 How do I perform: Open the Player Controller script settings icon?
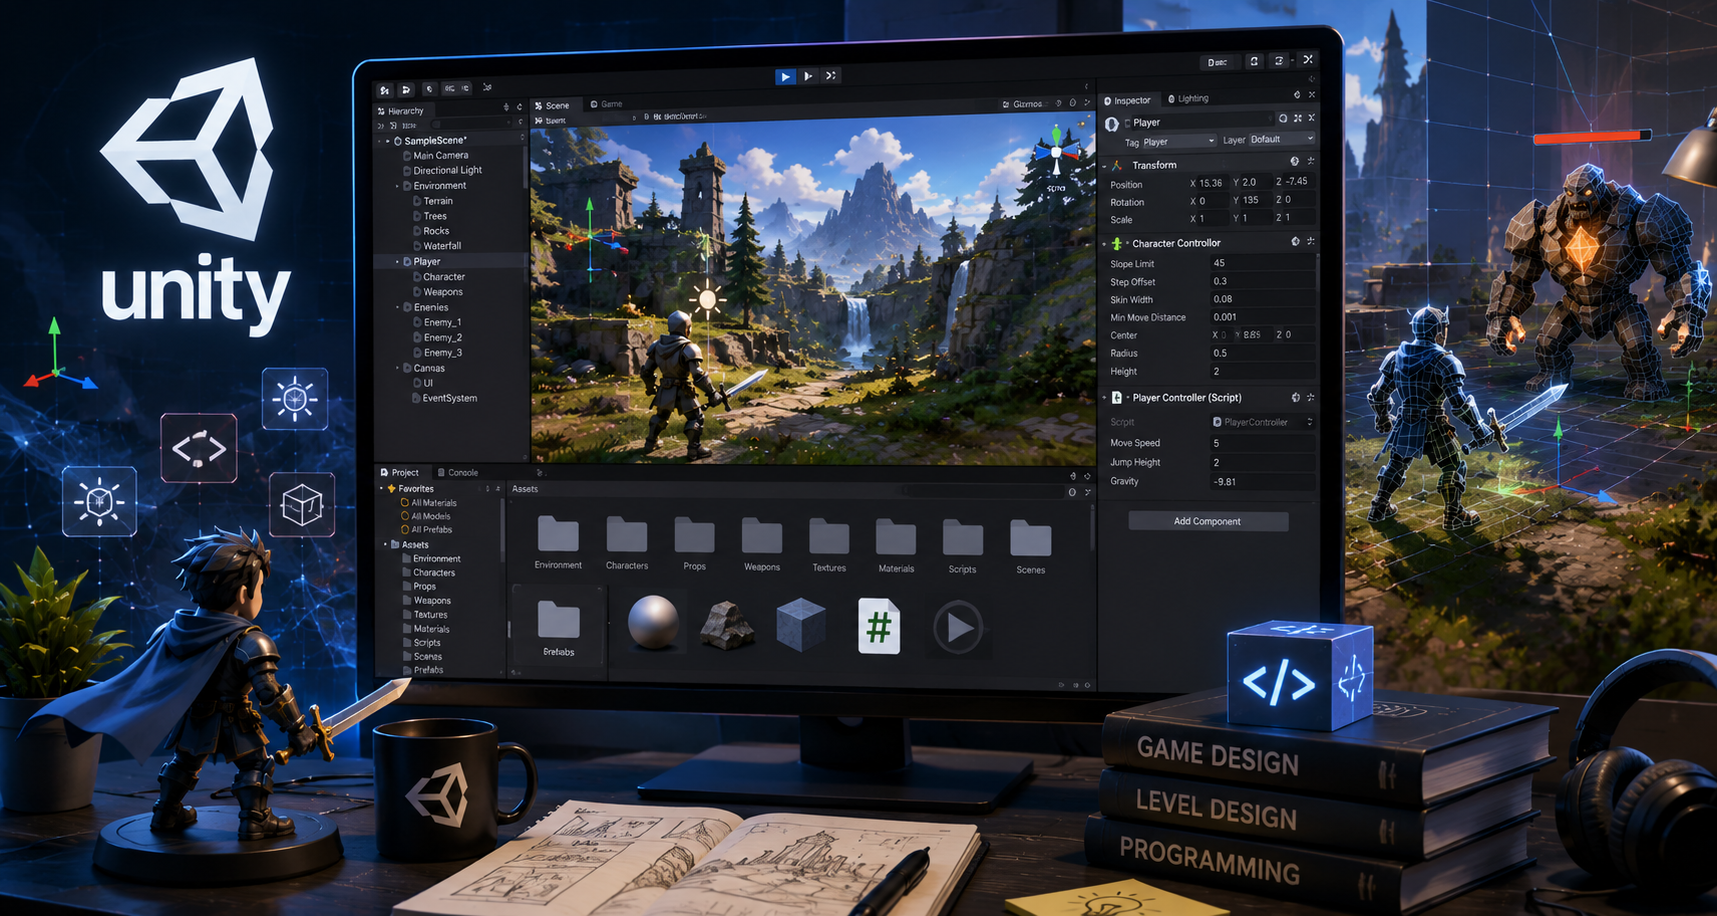[1311, 398]
